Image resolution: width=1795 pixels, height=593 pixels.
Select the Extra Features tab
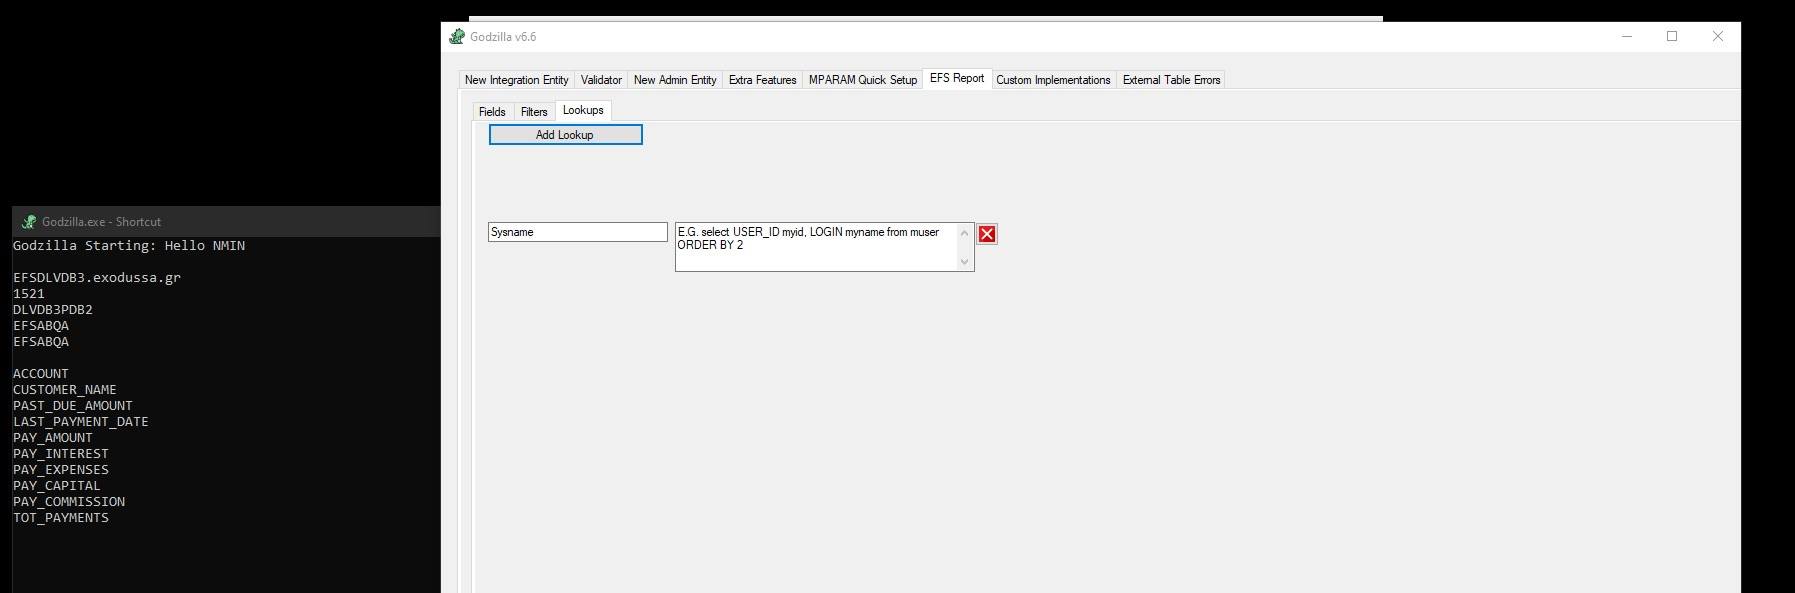pyautogui.click(x=762, y=80)
